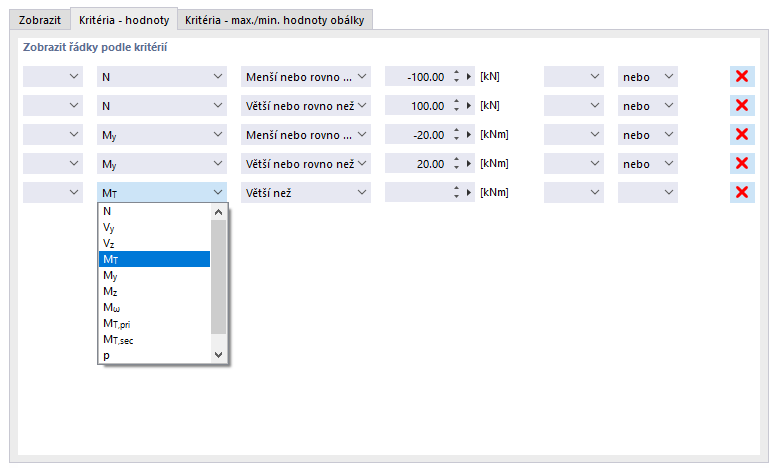Open the empty operator dropdown in last row
776x468 pixels.
(647, 193)
